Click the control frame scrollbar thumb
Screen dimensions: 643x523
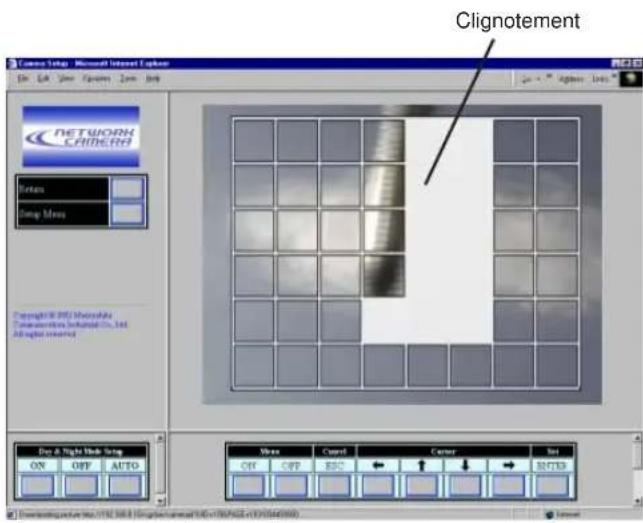[x=638, y=456]
